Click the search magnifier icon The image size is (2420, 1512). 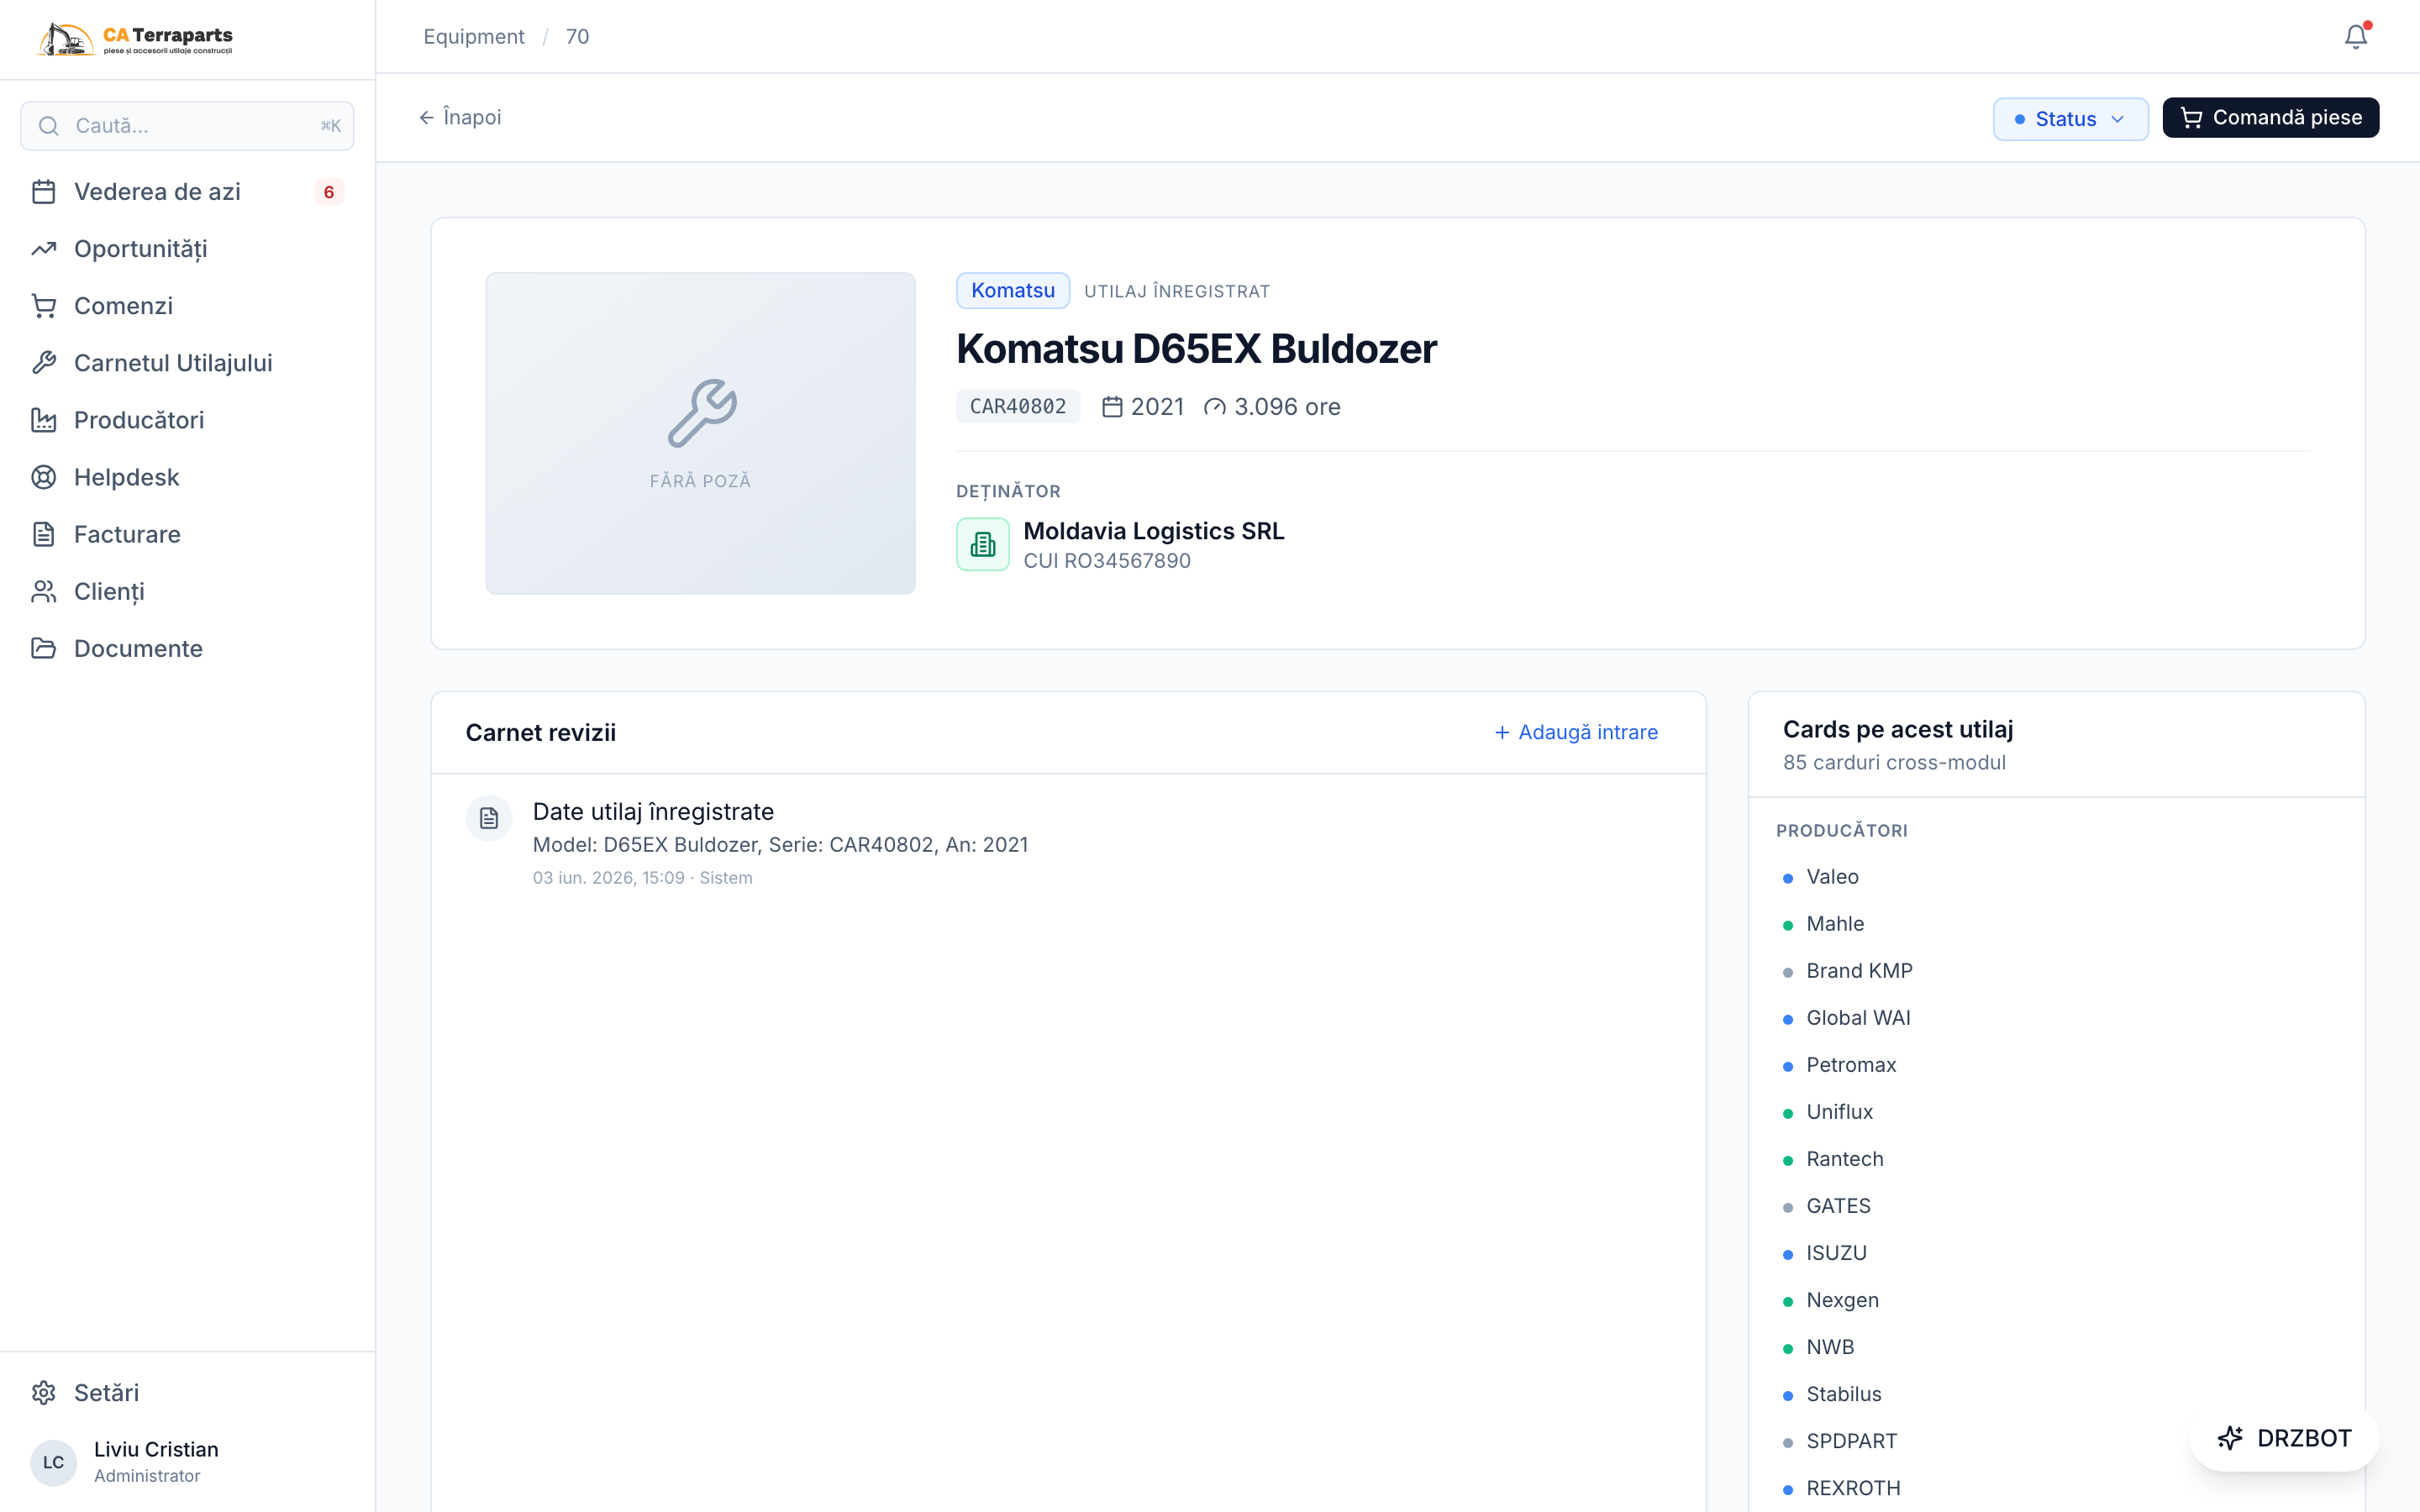[x=48, y=126]
